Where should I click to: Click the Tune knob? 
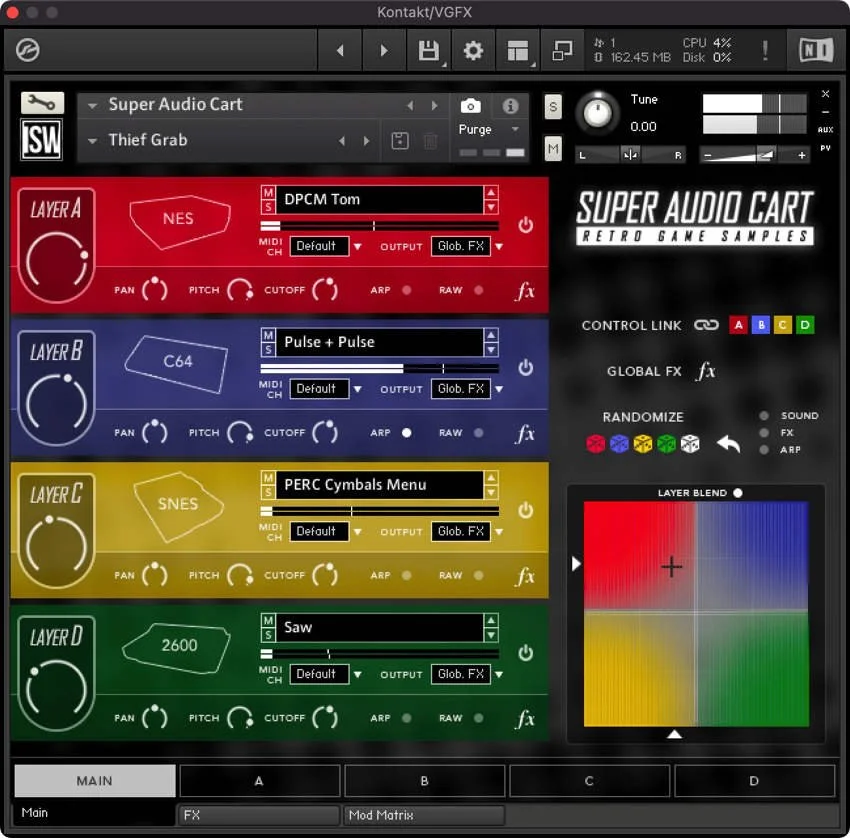click(x=597, y=113)
